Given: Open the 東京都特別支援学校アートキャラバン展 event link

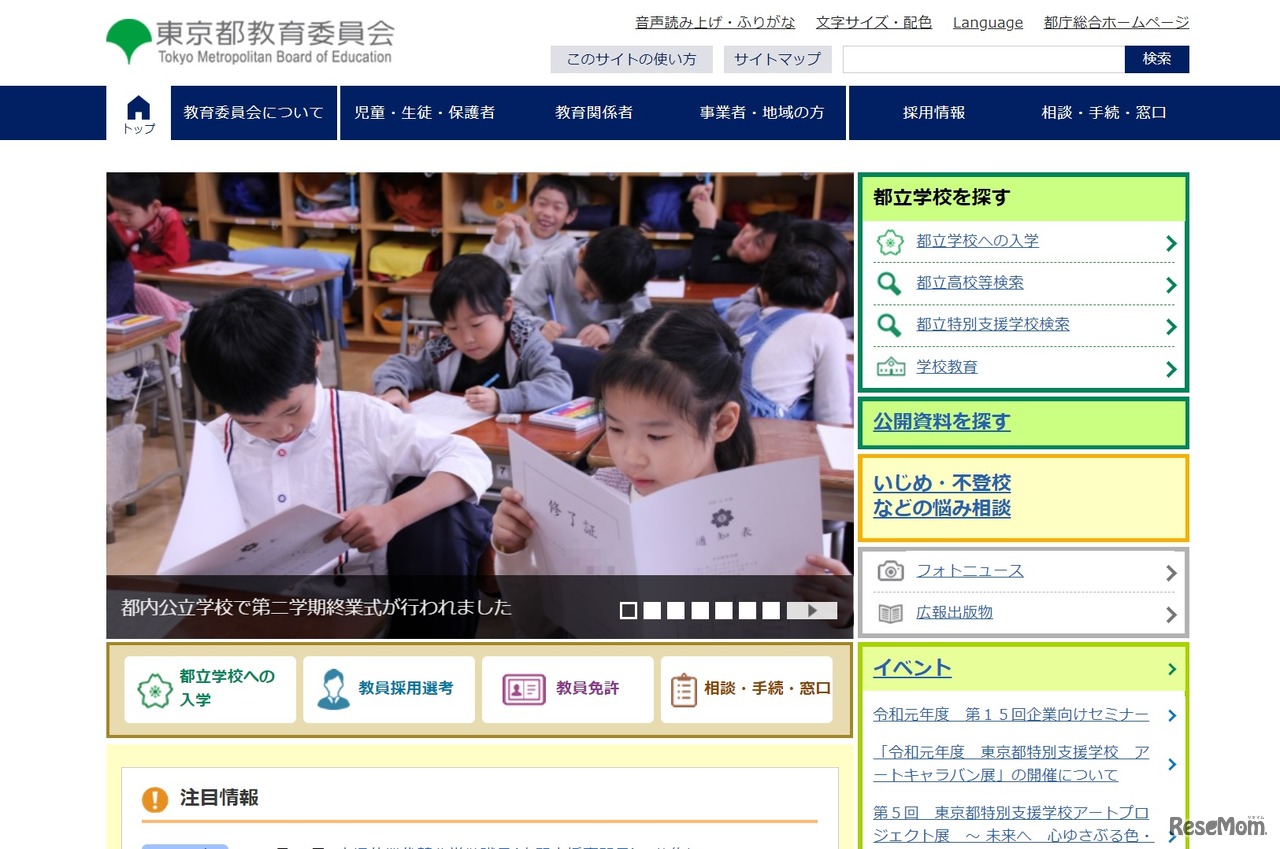Looking at the screenshot, I should coord(1011,764).
